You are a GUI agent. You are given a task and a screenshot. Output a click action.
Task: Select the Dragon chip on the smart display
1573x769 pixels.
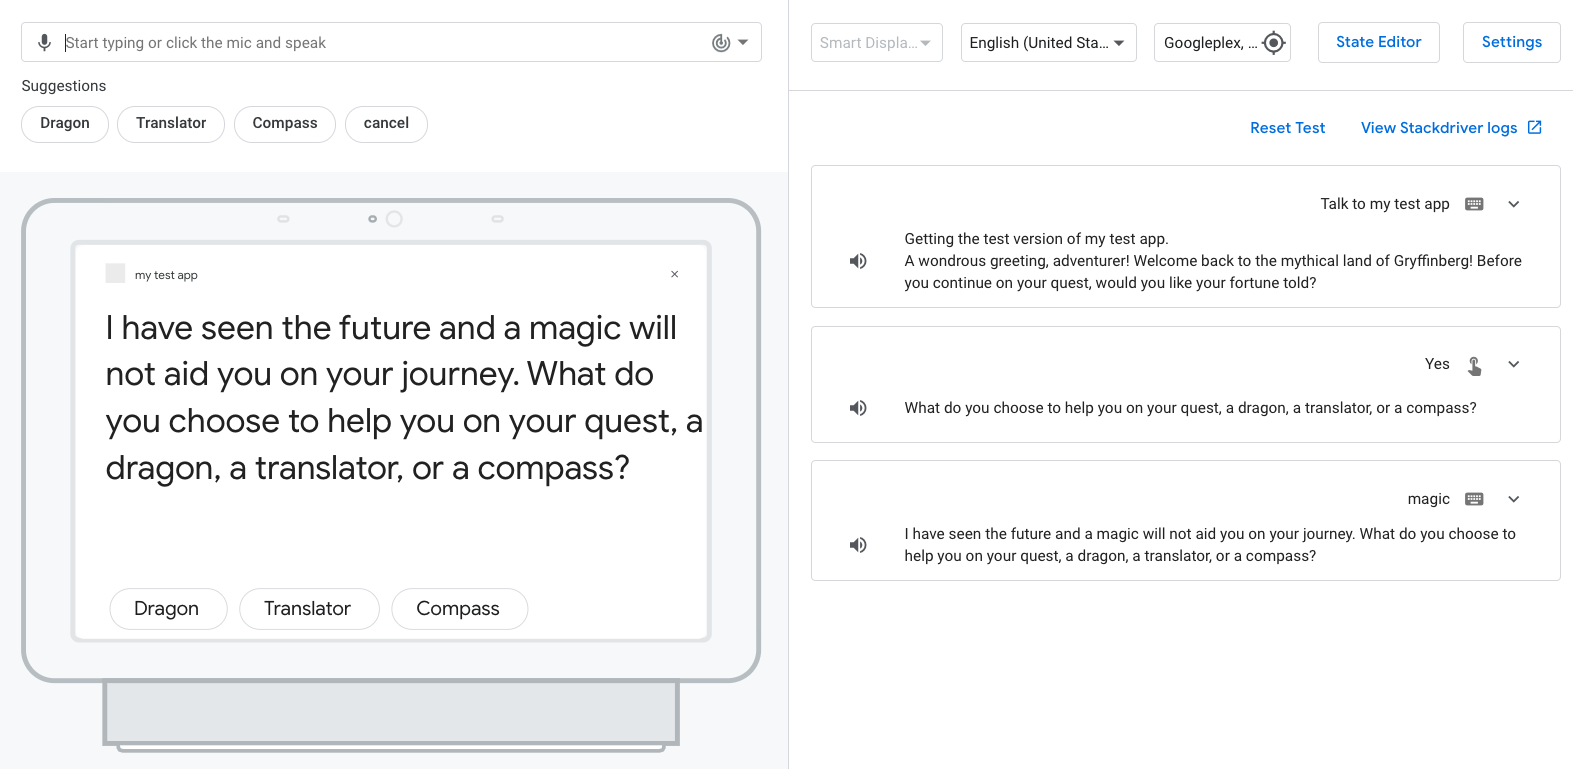tap(167, 609)
